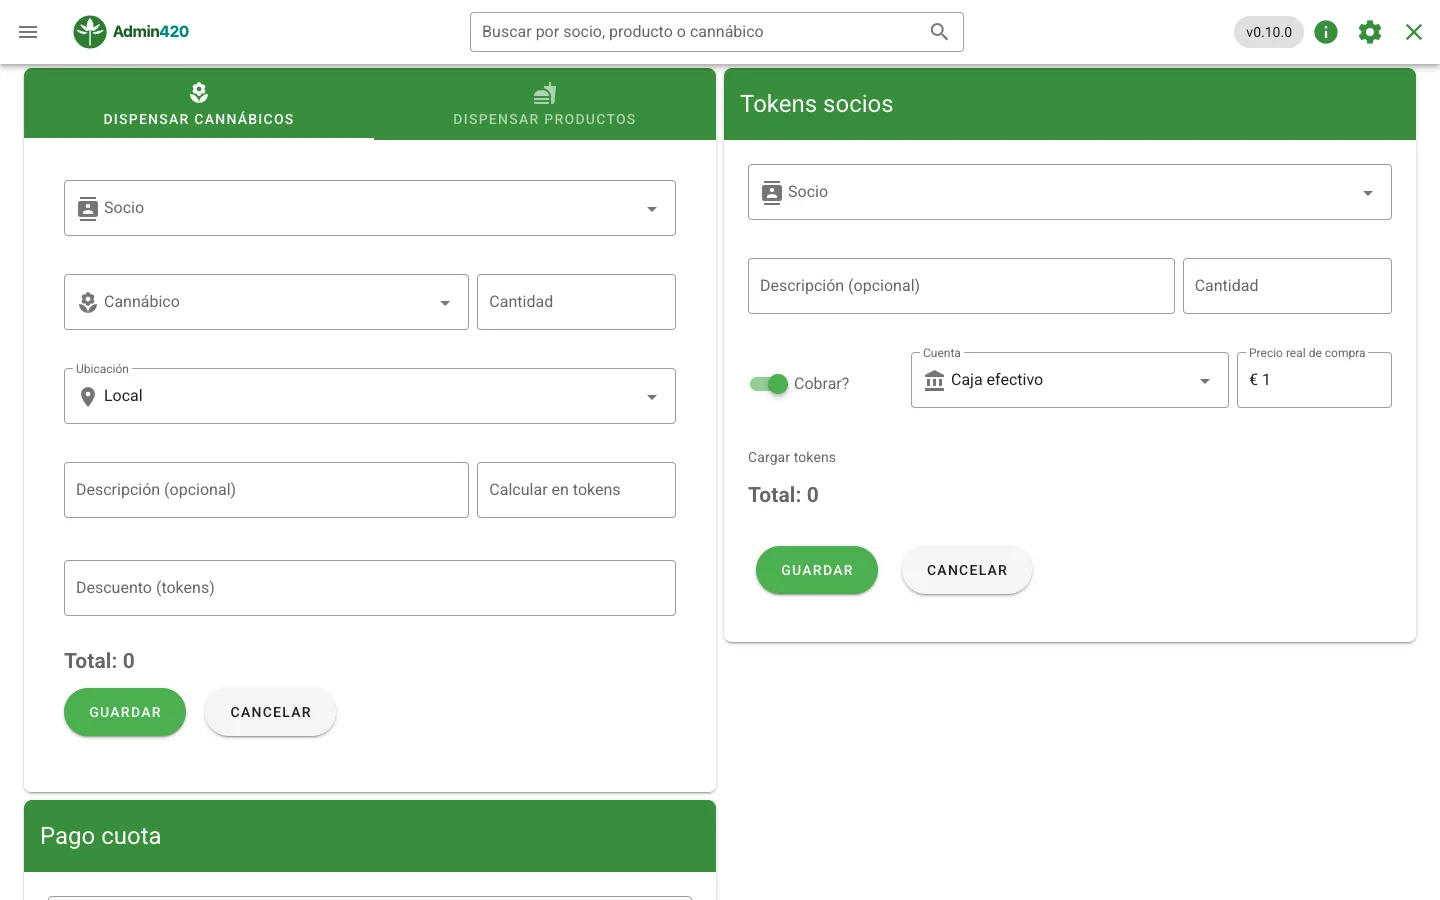Toggle the Cobrar? switch
The width and height of the screenshot is (1440, 900).
[769, 384]
